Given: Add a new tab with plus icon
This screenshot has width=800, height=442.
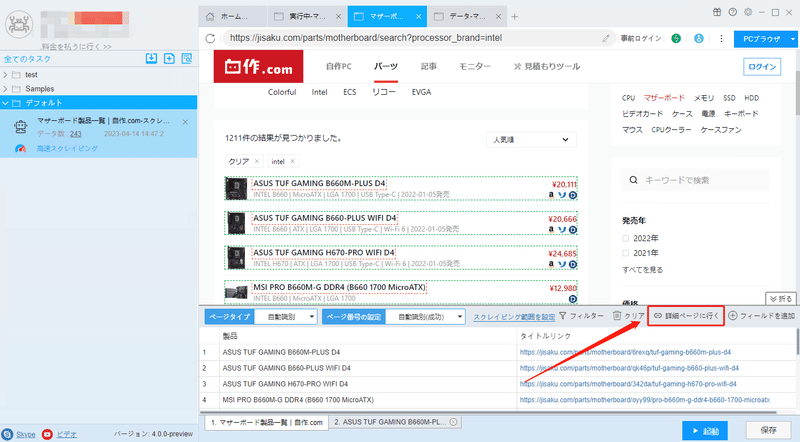Looking at the screenshot, I should (514, 16).
